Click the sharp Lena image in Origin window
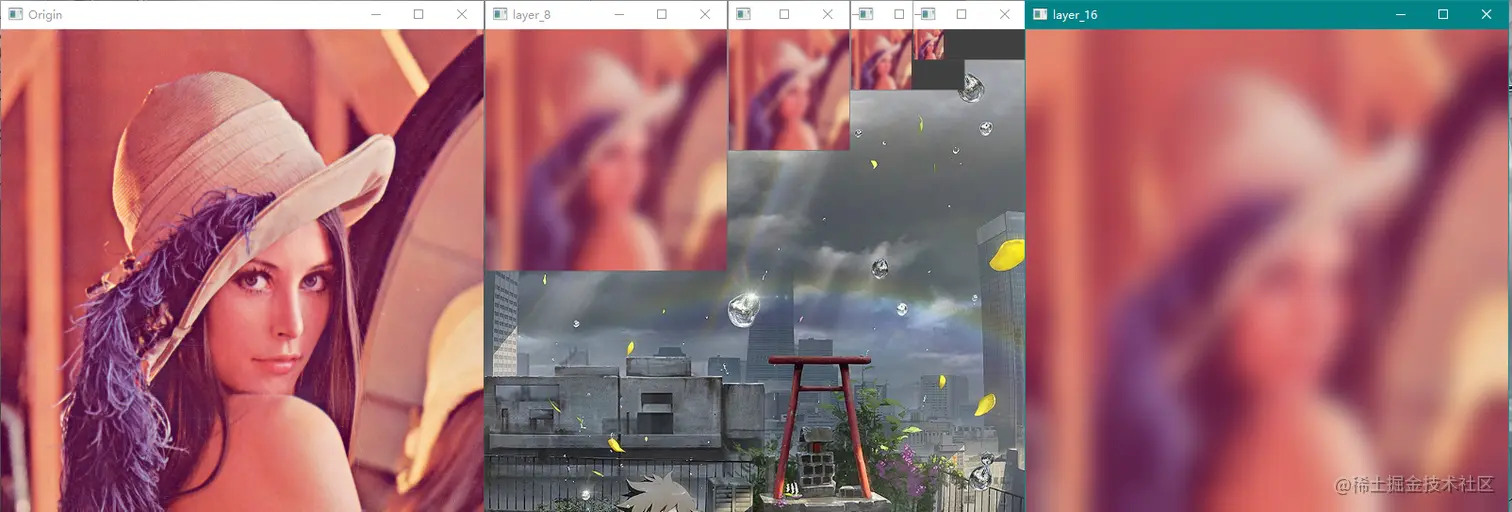 (242, 270)
